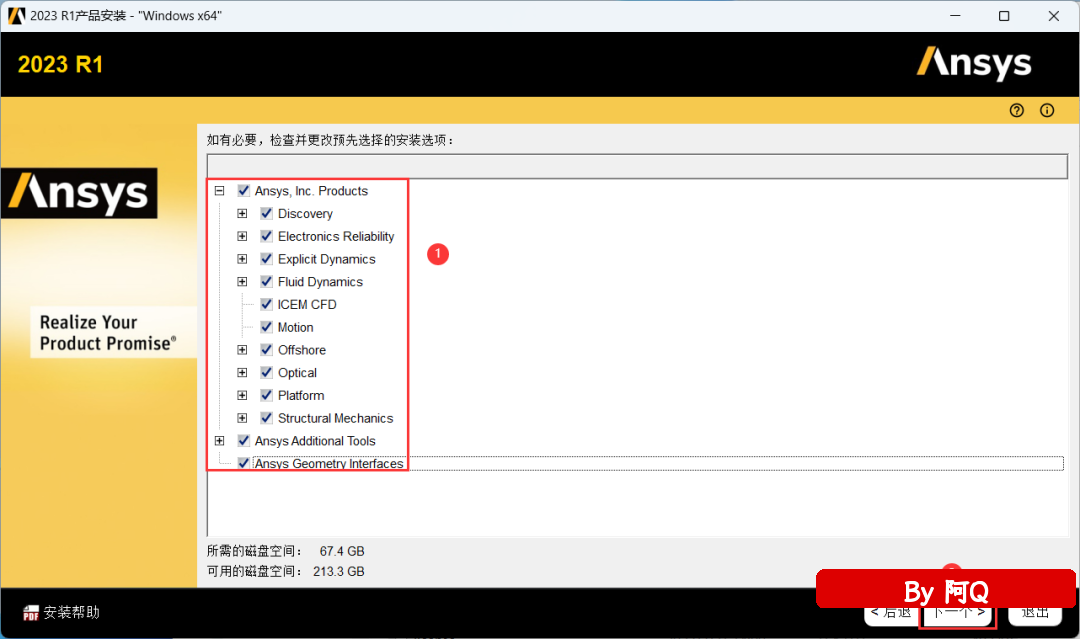Minimize the installer window
This screenshot has height=639, width=1080.
[955, 16]
